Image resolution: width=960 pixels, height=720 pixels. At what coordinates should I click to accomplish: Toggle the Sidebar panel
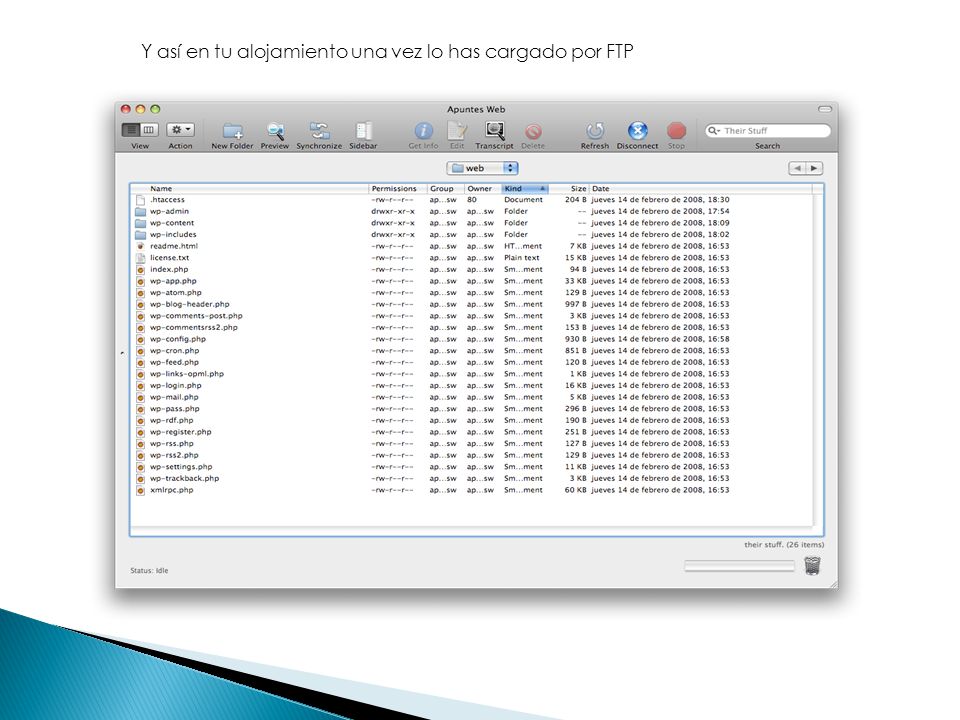[363, 131]
